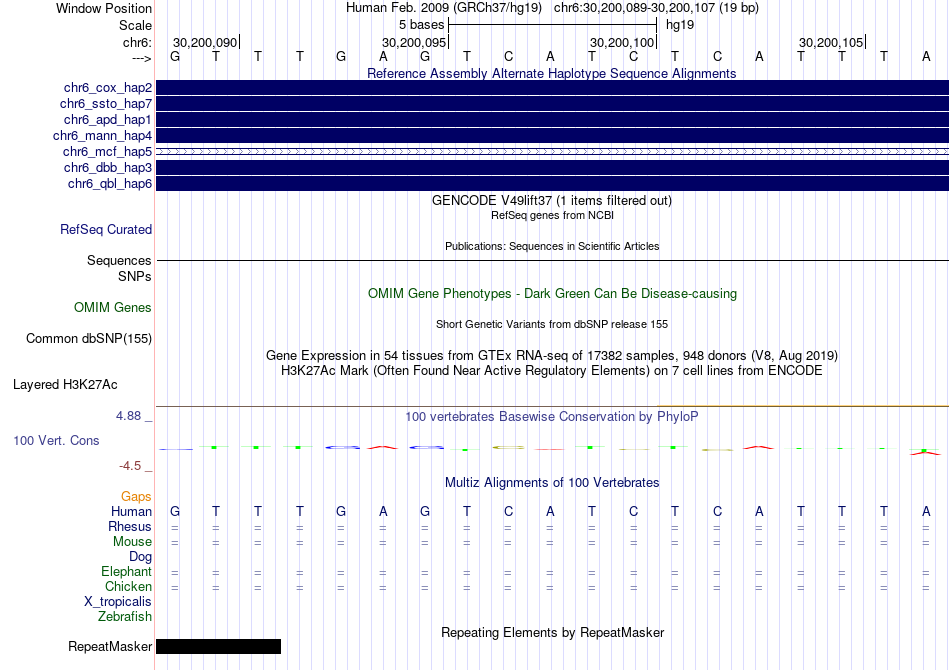Click the X_tropicalis species label
The height and width of the screenshot is (670, 950).
click(118, 602)
